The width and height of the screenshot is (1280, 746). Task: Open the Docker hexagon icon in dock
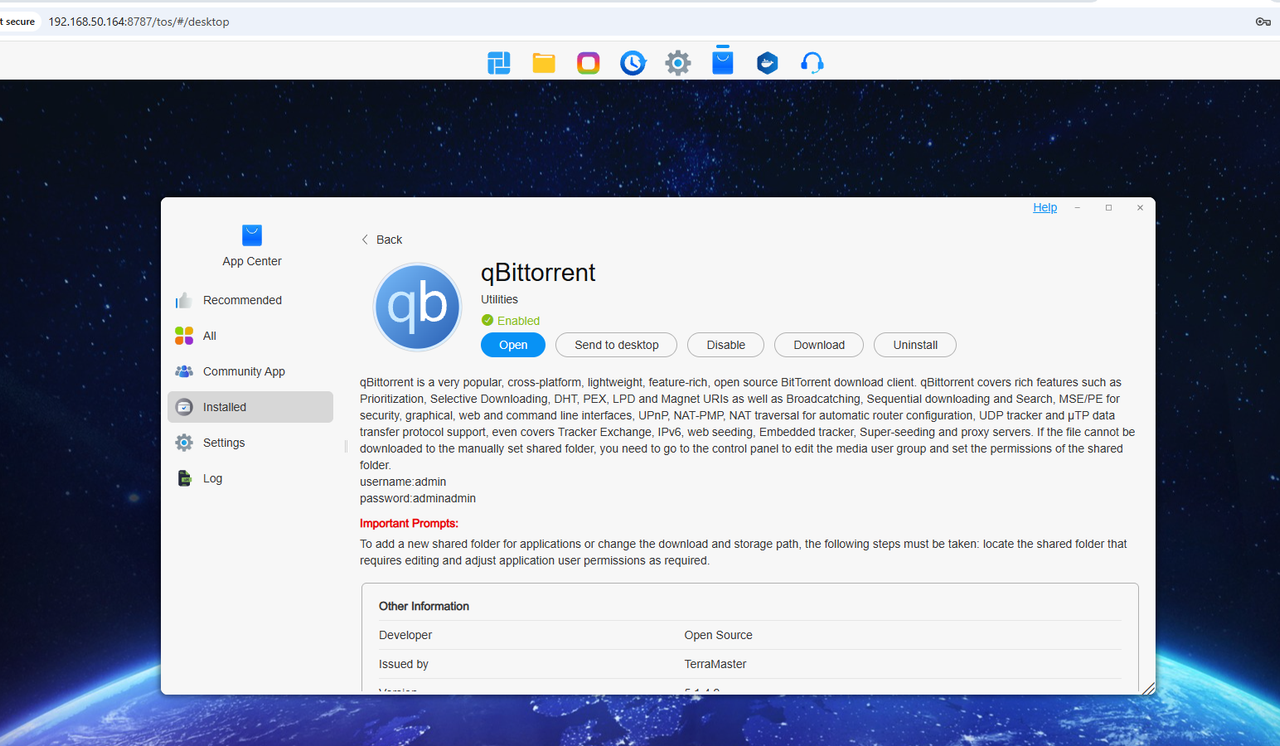tap(767, 63)
